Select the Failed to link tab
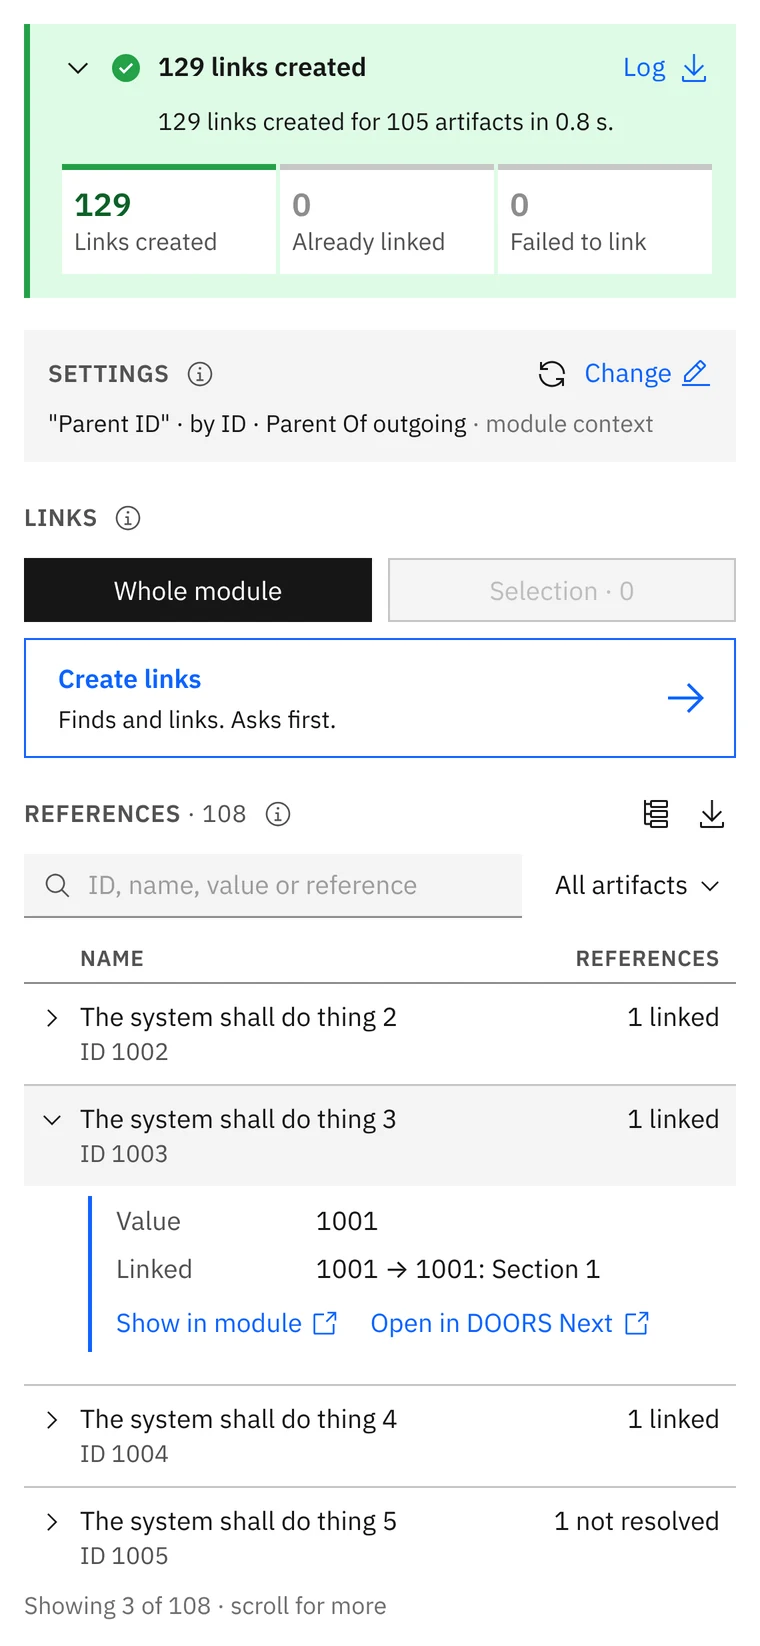Image resolution: width=760 pixels, height=1646 pixels. (x=605, y=220)
